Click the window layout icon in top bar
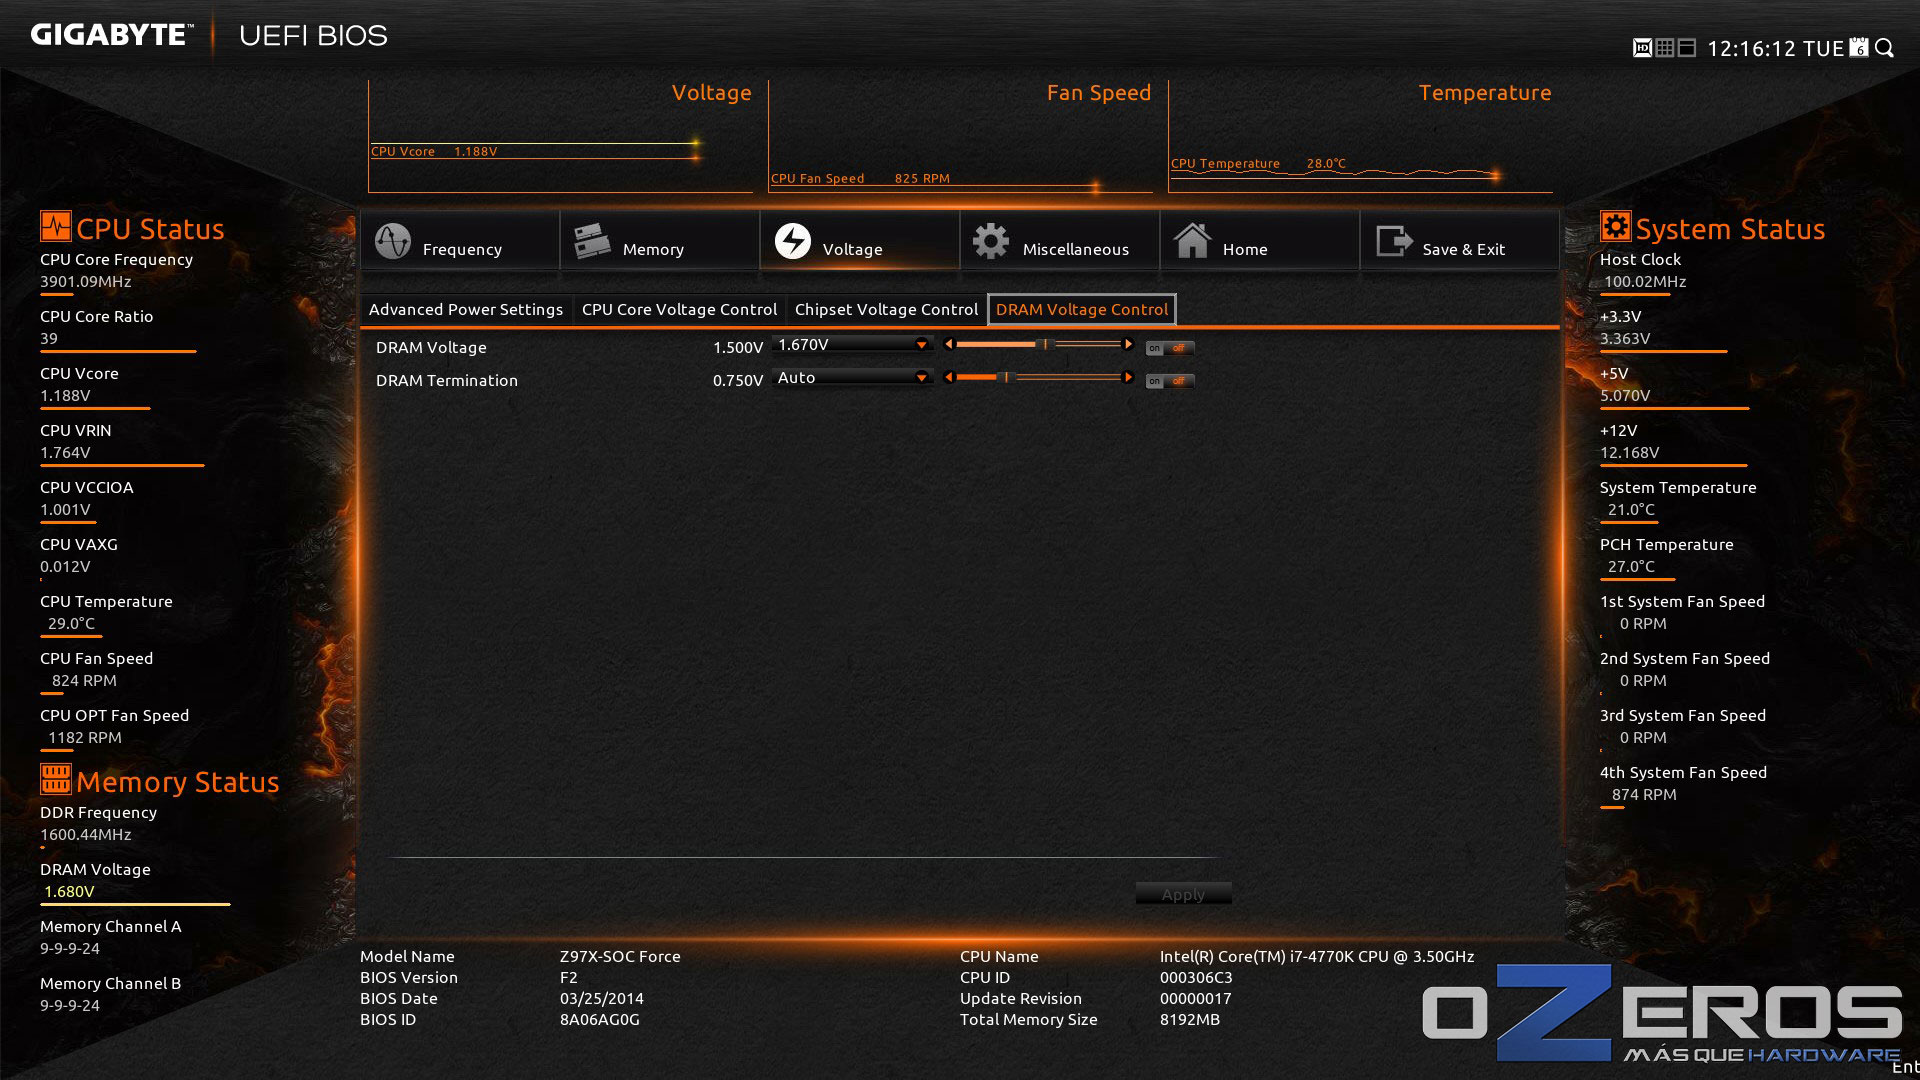The image size is (1920, 1080). coord(1687,48)
